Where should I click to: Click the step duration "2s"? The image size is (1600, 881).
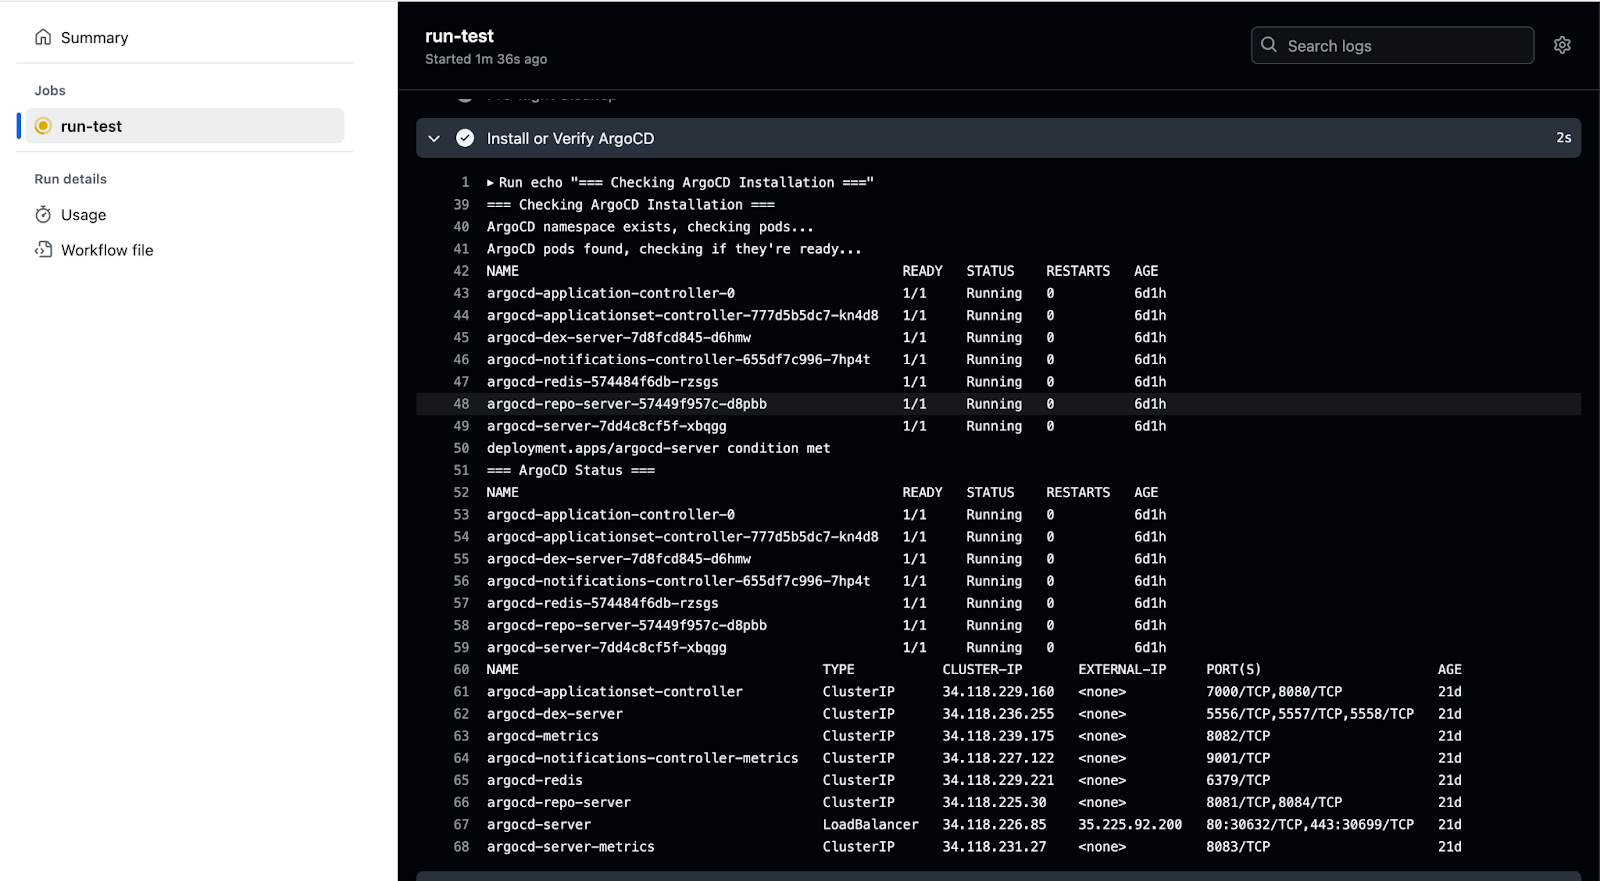pos(1563,138)
